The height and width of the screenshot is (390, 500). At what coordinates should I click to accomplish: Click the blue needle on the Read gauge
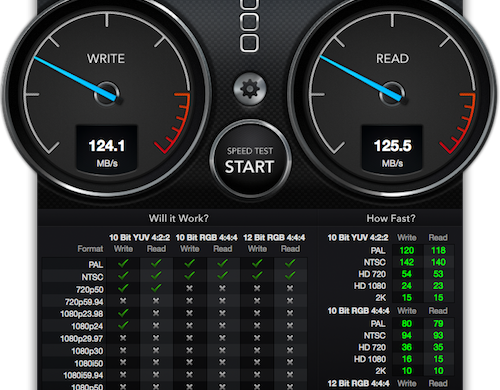point(361,78)
